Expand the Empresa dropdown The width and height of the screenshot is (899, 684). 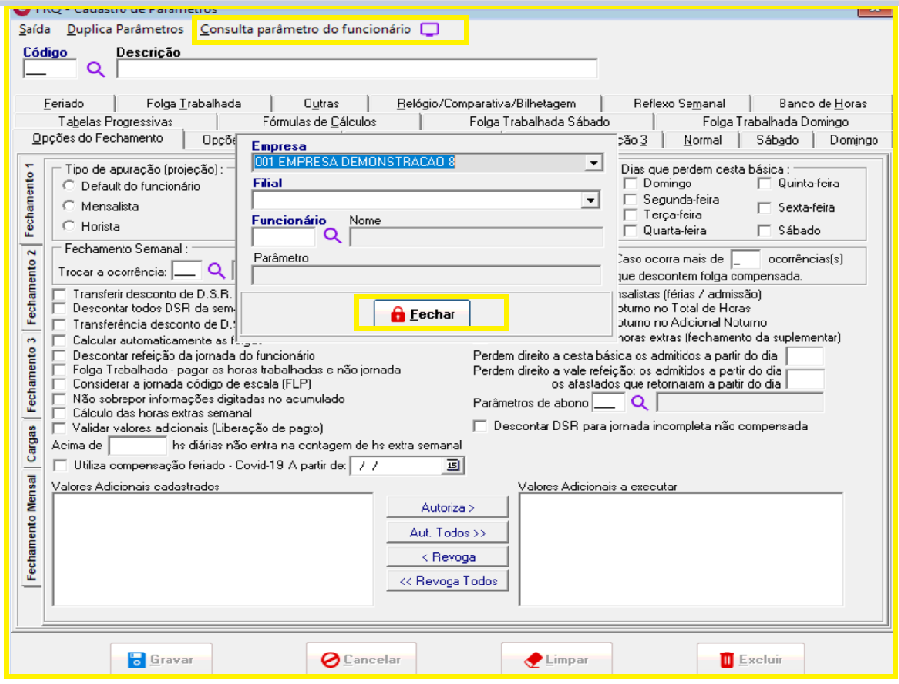point(593,163)
